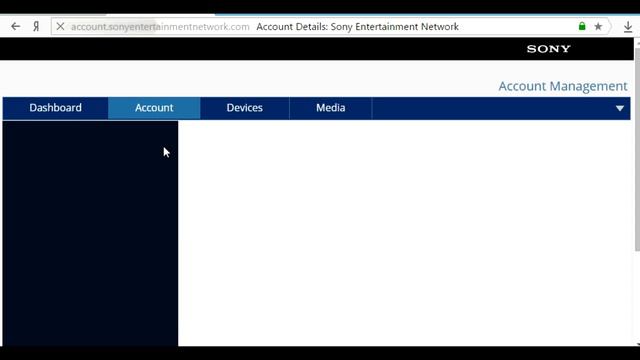Bookmark this page with the star icon

pos(598,27)
